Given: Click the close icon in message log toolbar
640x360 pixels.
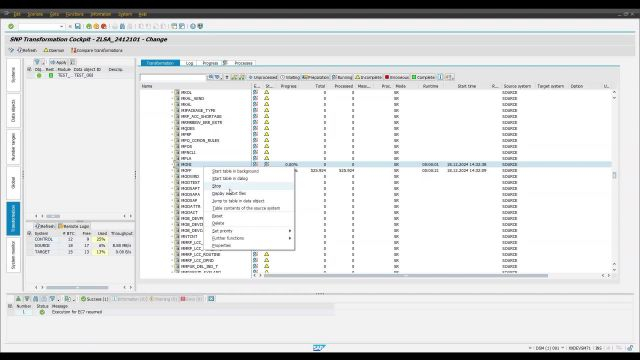Looking at the screenshot, I should tap(211, 299).
